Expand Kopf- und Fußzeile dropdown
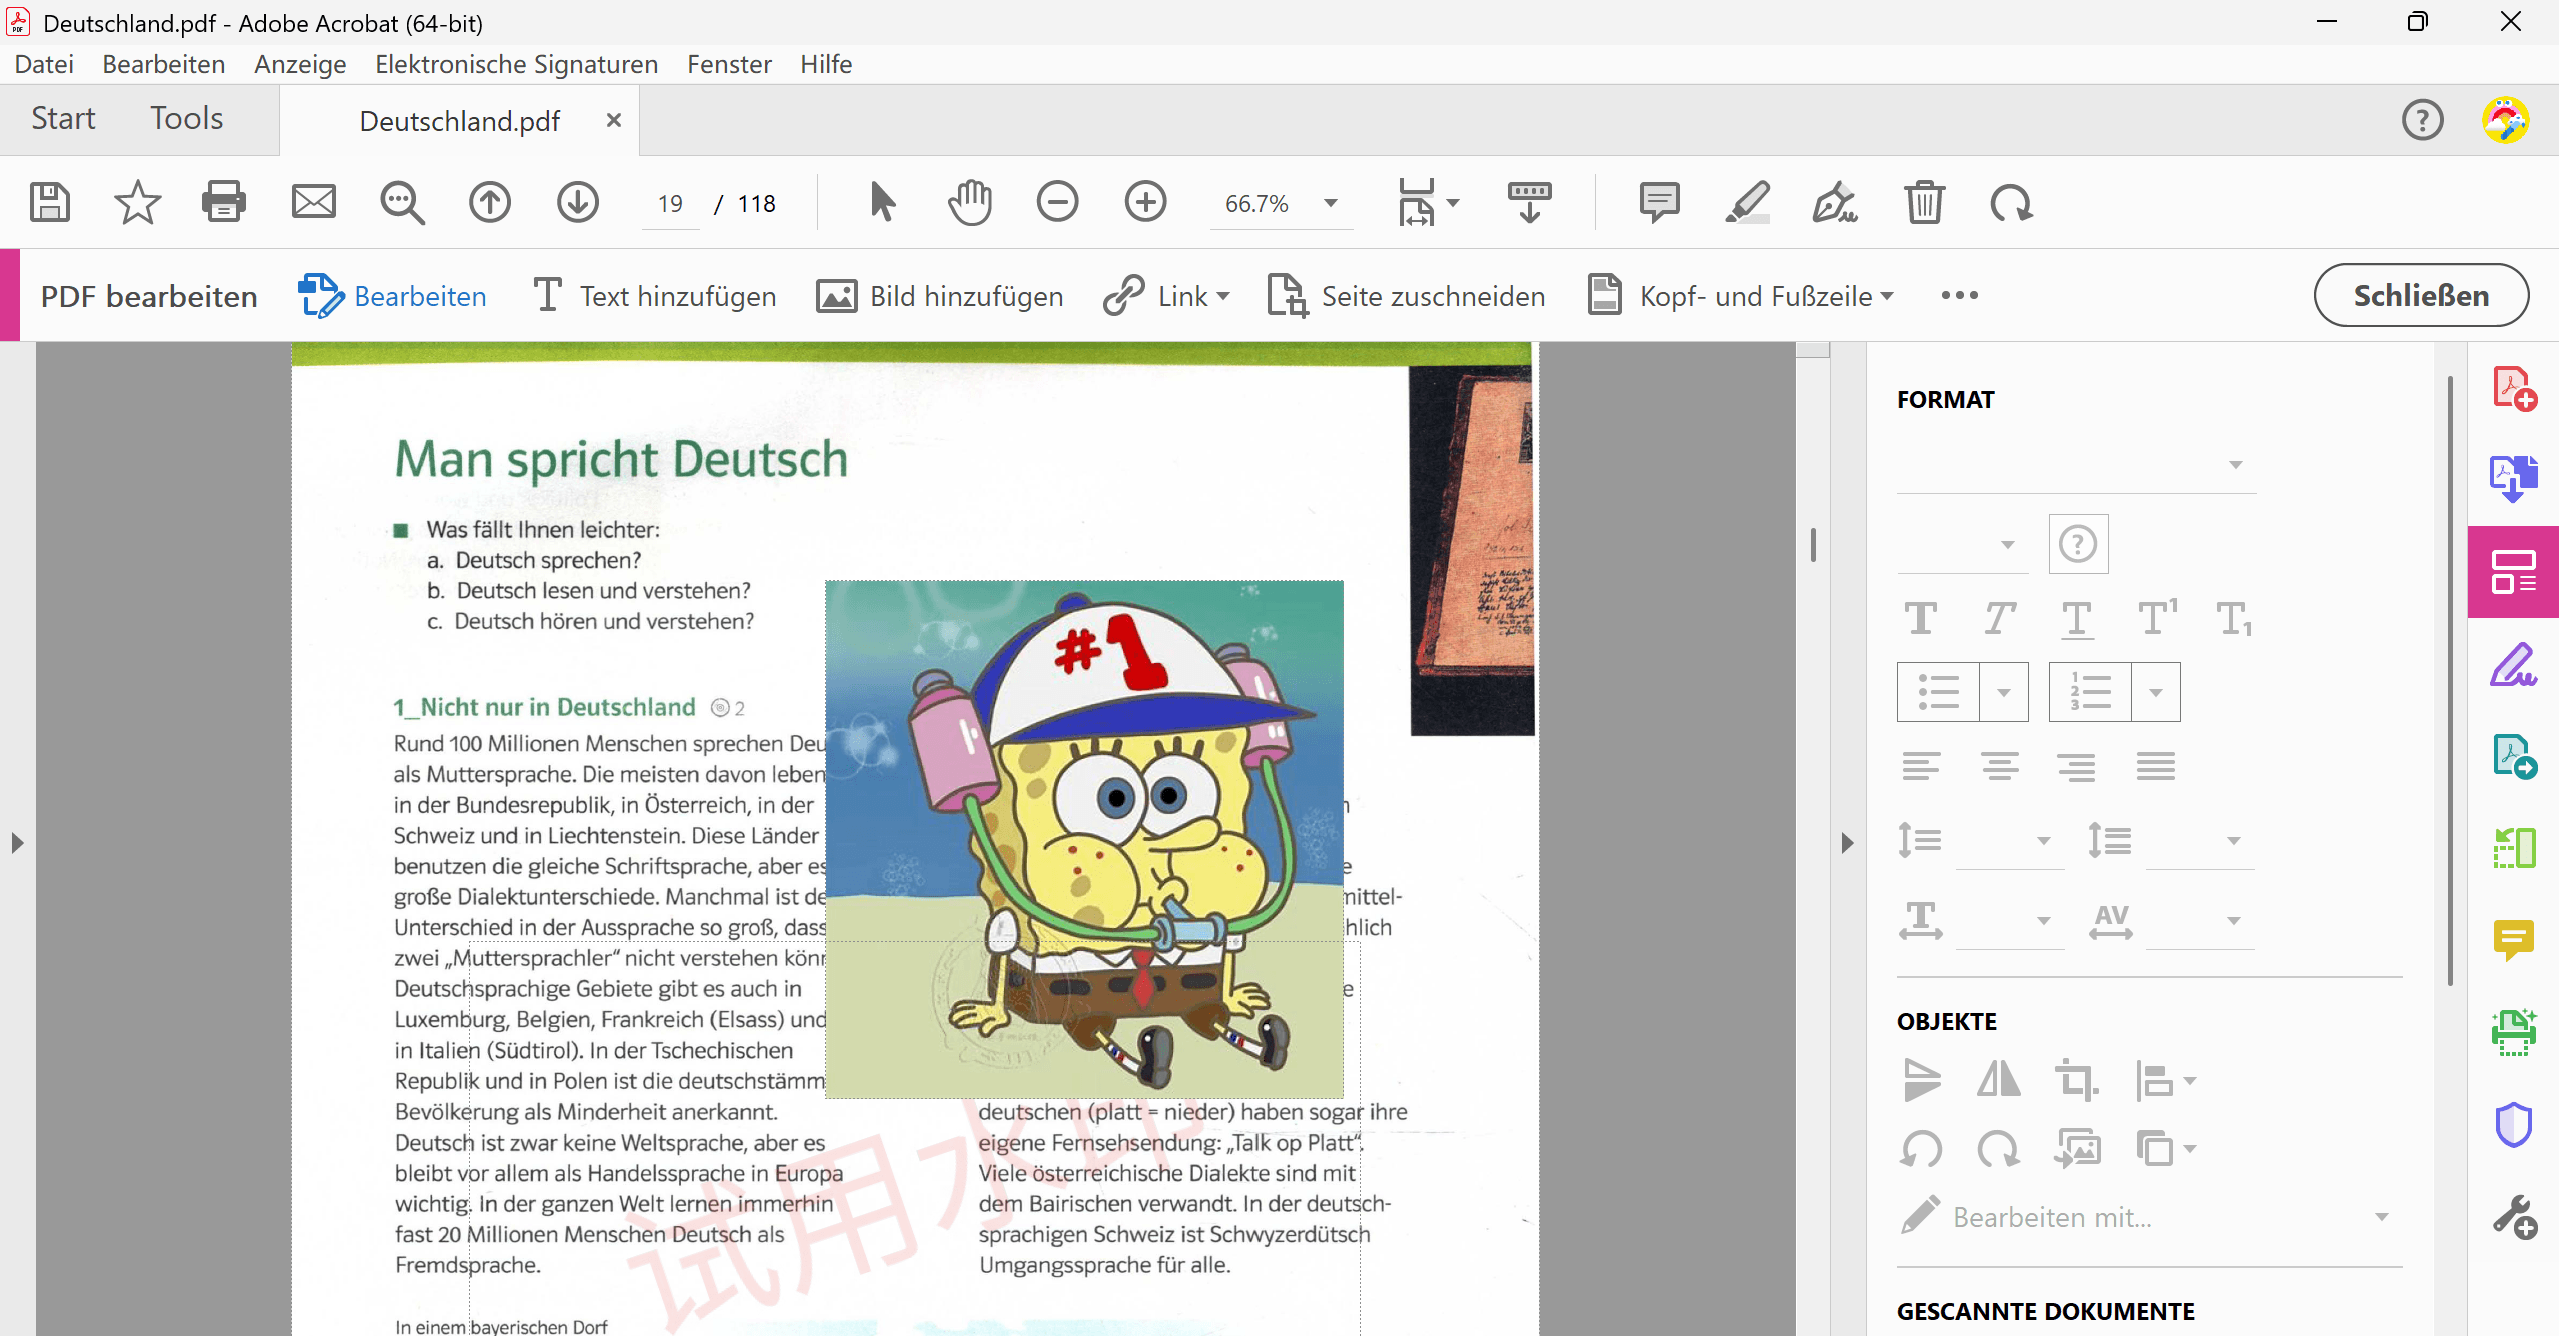This screenshot has height=1336, width=2559. coord(1887,296)
